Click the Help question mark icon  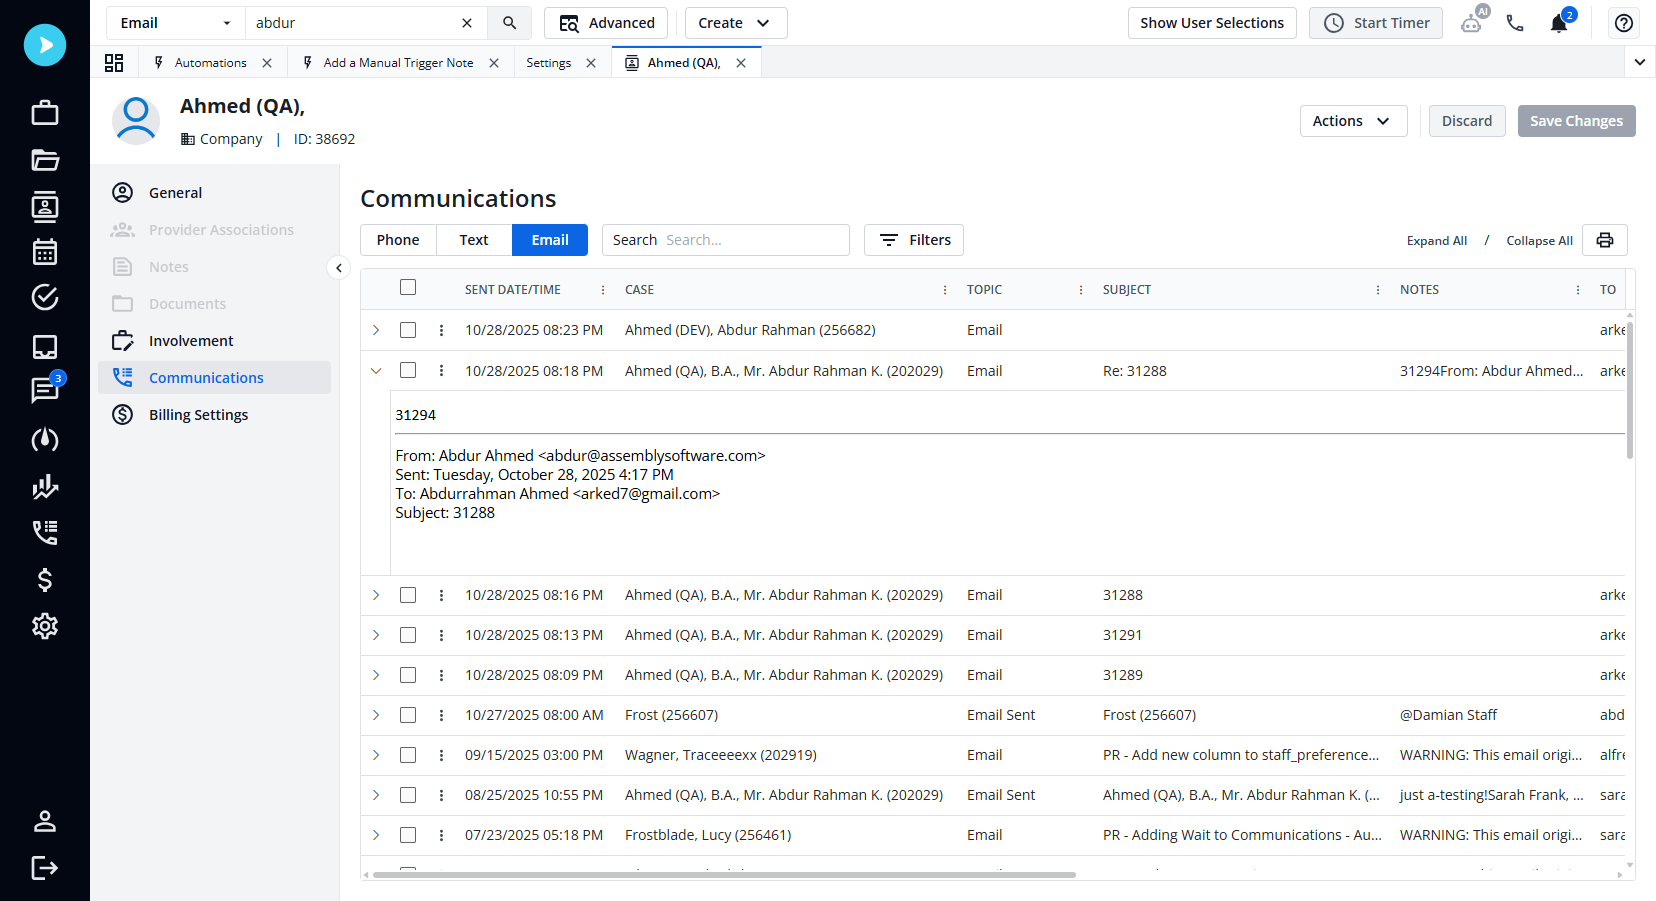[1623, 22]
